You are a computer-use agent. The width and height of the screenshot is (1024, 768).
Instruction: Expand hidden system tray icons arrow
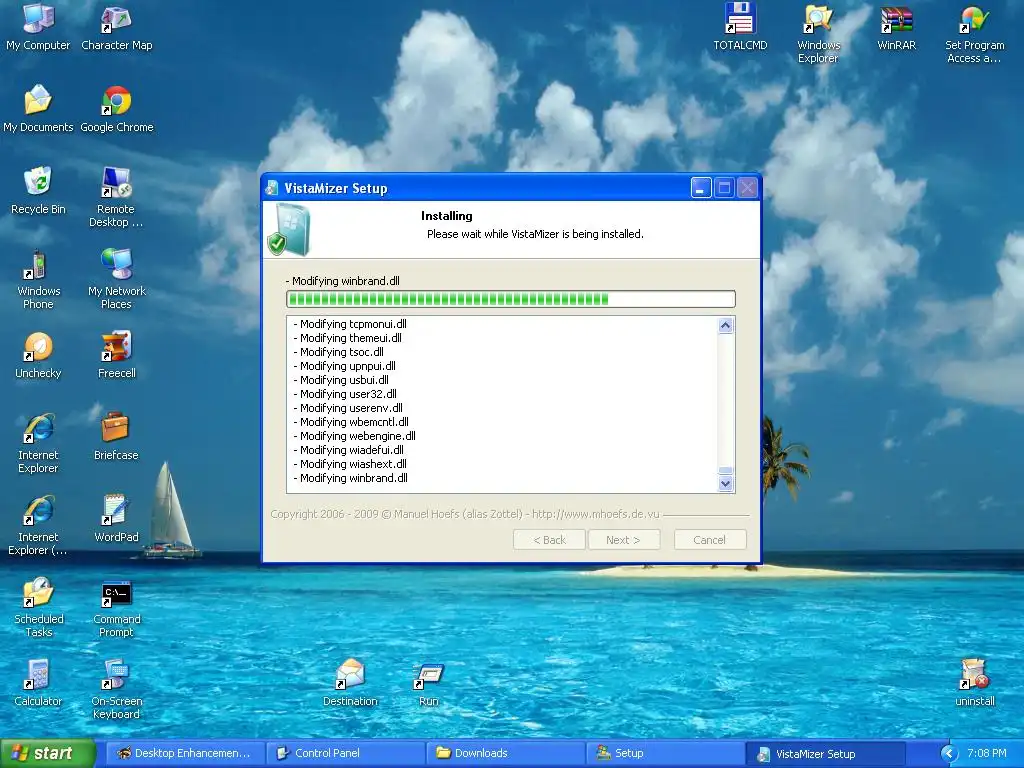(x=949, y=754)
